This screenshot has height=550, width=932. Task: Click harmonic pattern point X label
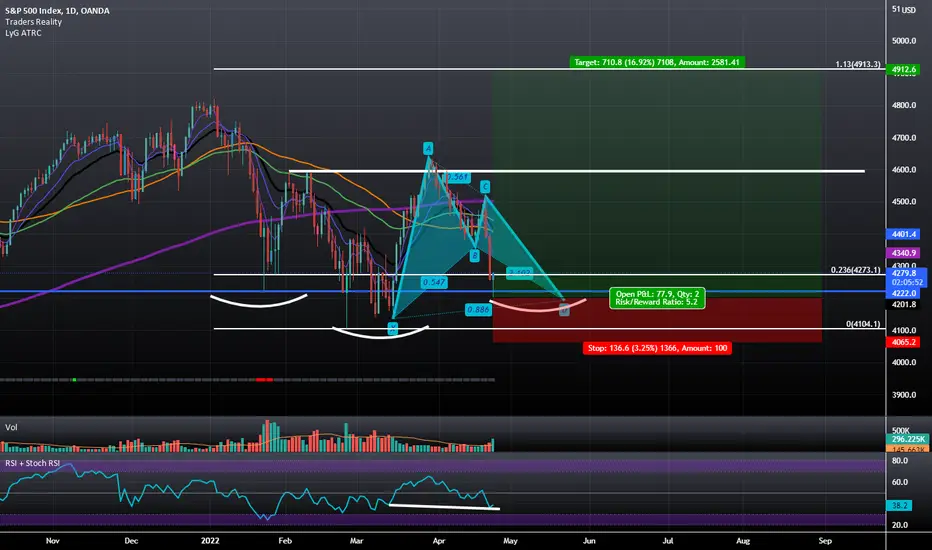(392, 329)
